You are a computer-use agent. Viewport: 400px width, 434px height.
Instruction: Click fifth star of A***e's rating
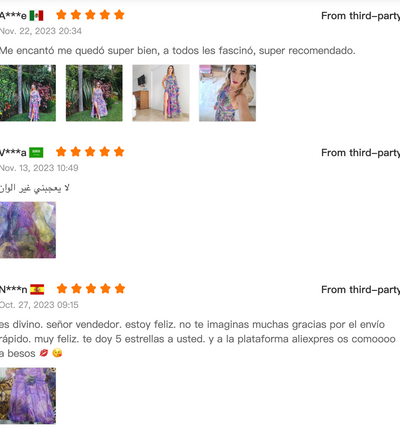click(x=119, y=15)
